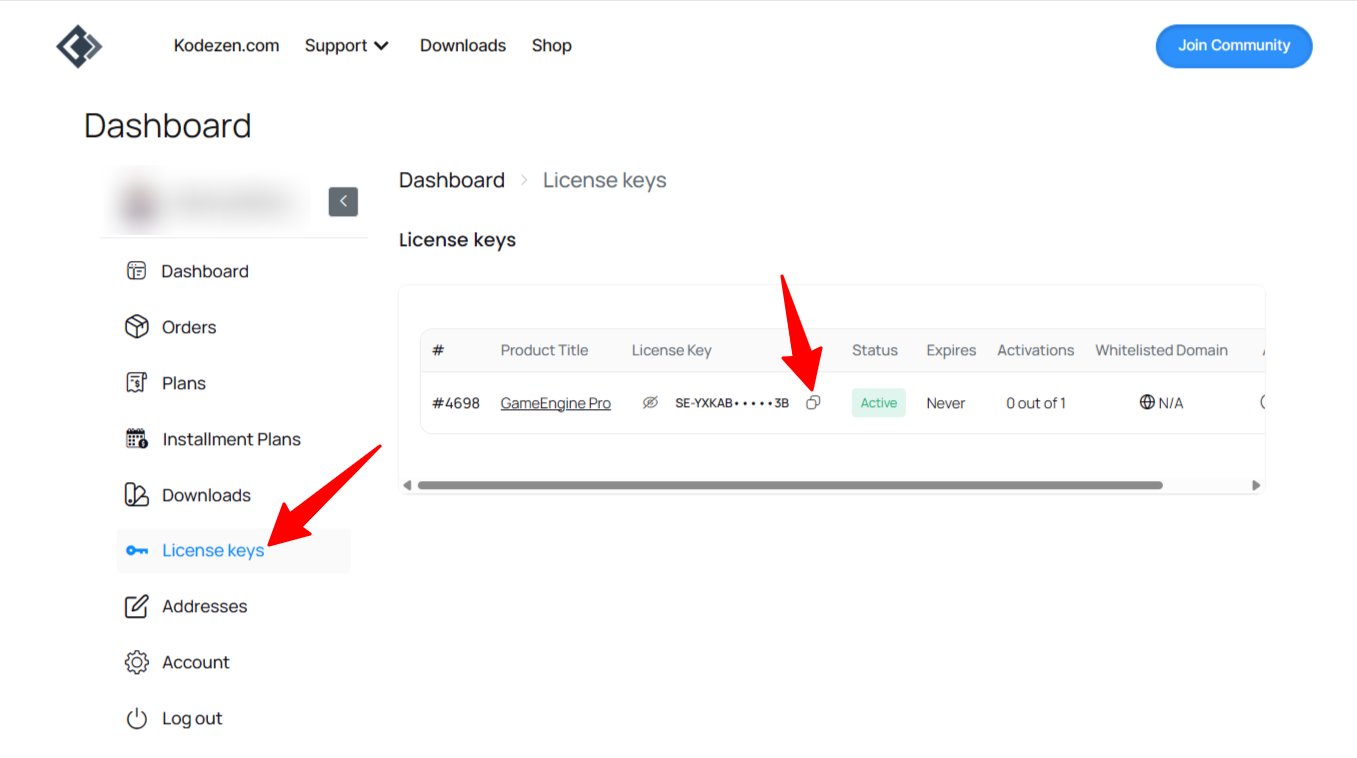Click the Account sidebar label
Image resolution: width=1357 pixels, height=758 pixels.
click(x=196, y=662)
